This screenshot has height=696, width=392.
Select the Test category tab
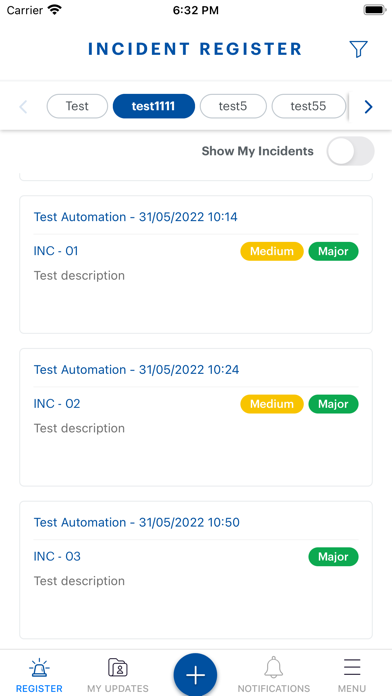77,107
